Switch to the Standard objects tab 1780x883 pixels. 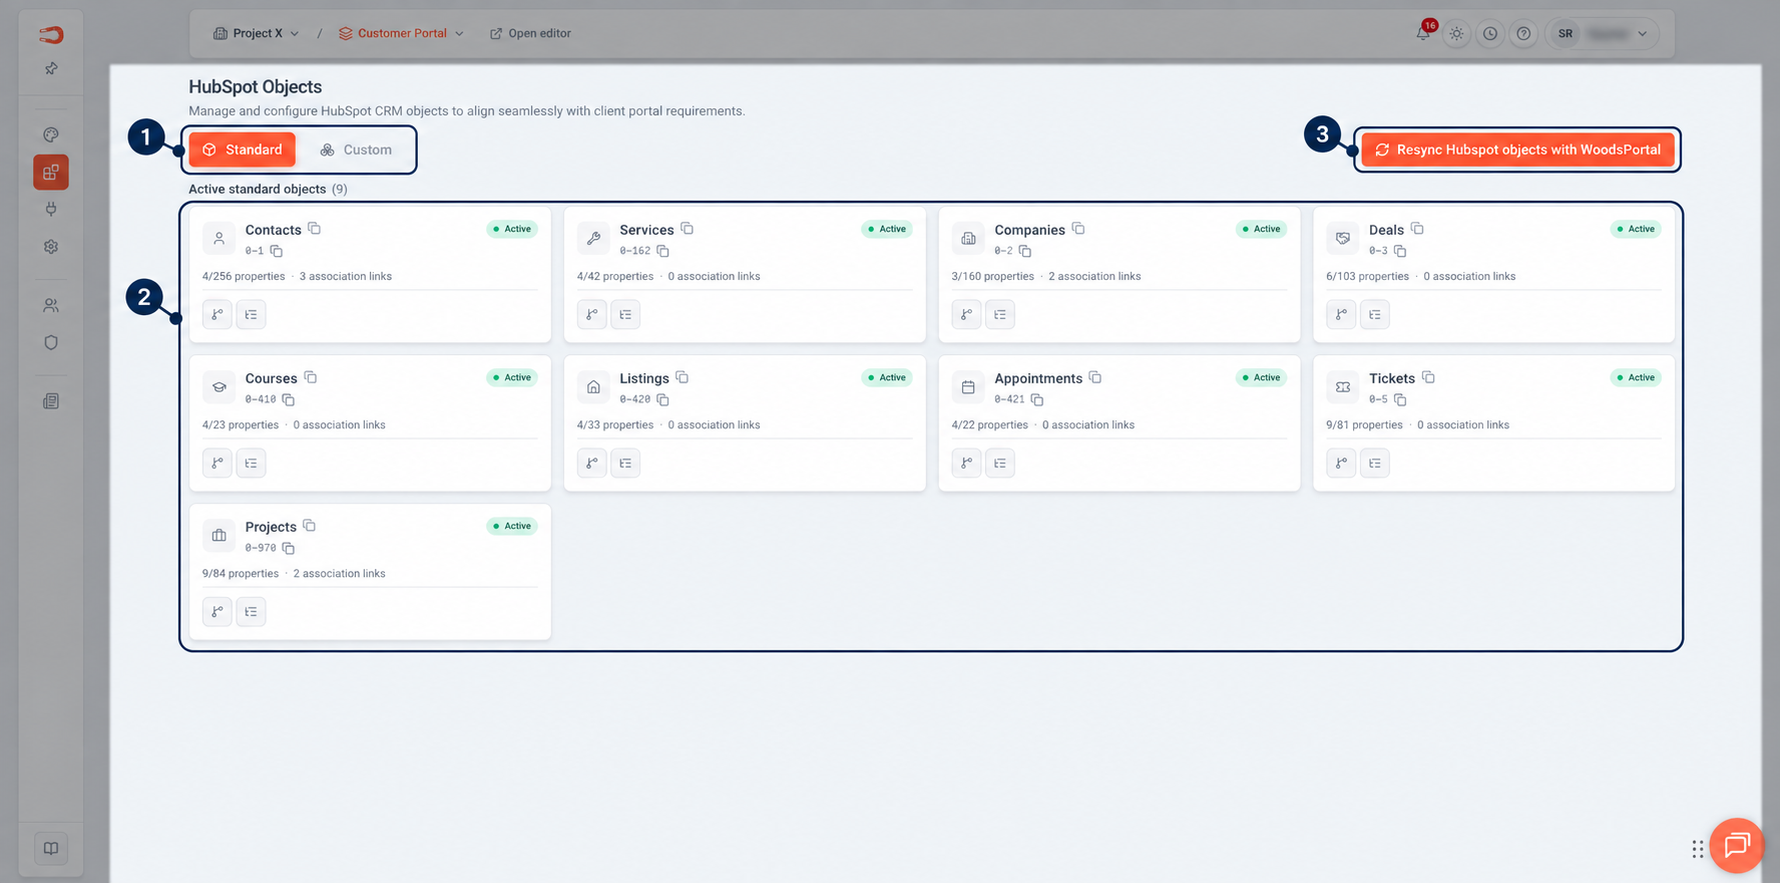click(242, 150)
